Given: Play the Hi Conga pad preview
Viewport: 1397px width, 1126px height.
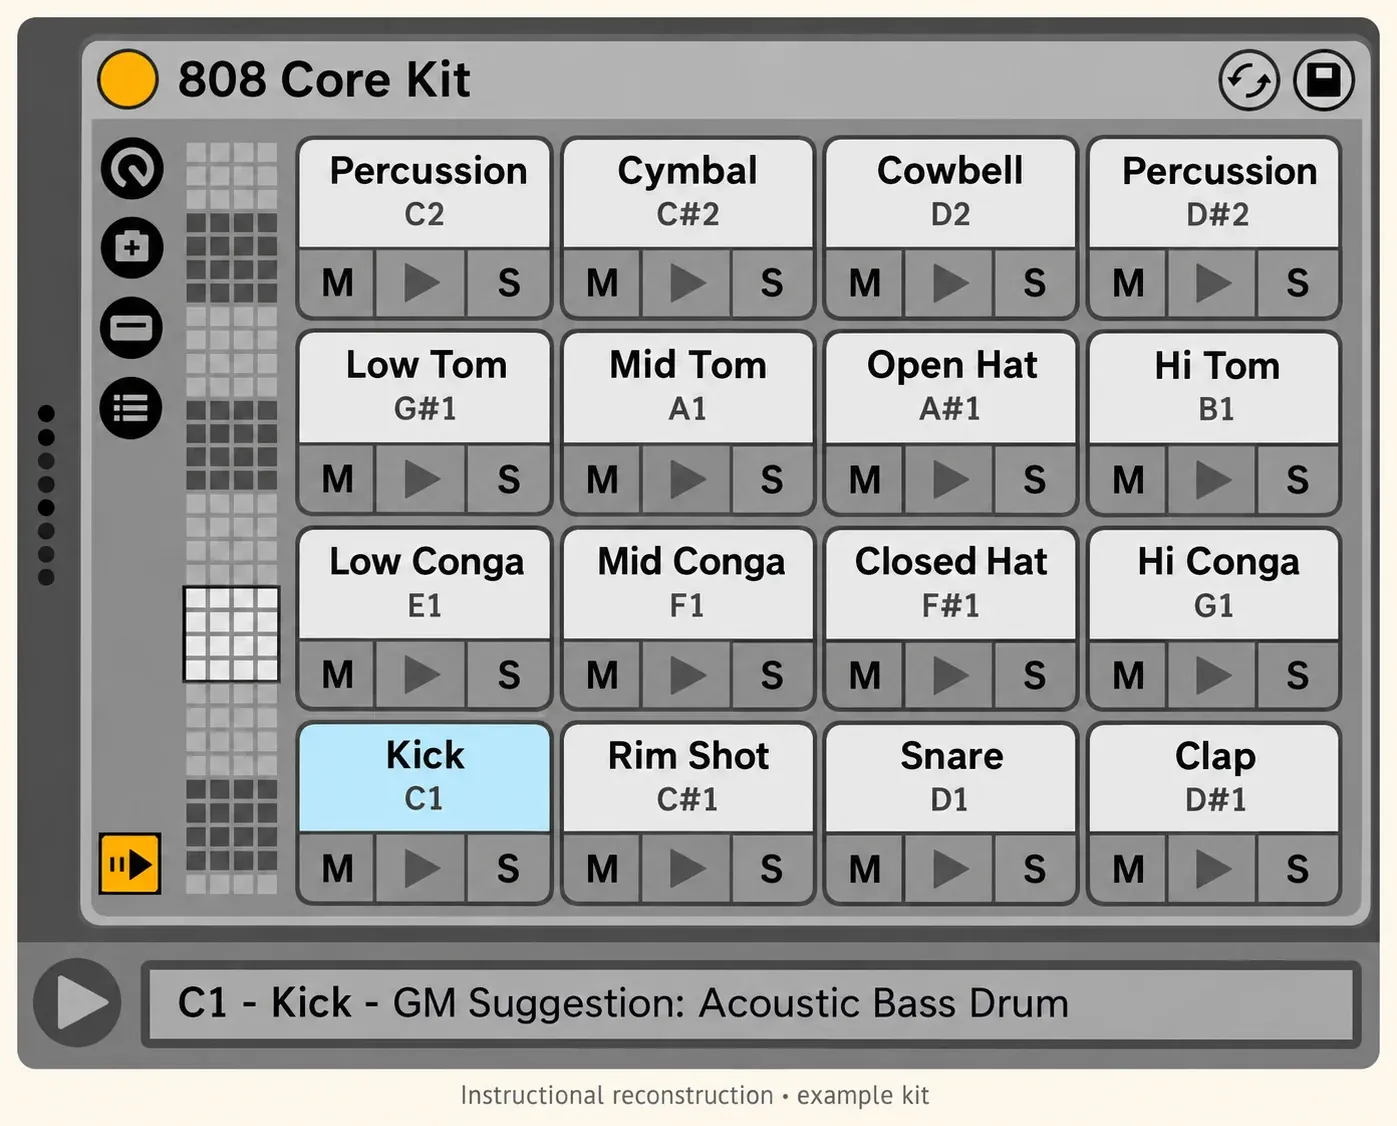Looking at the screenshot, I should [1212, 675].
